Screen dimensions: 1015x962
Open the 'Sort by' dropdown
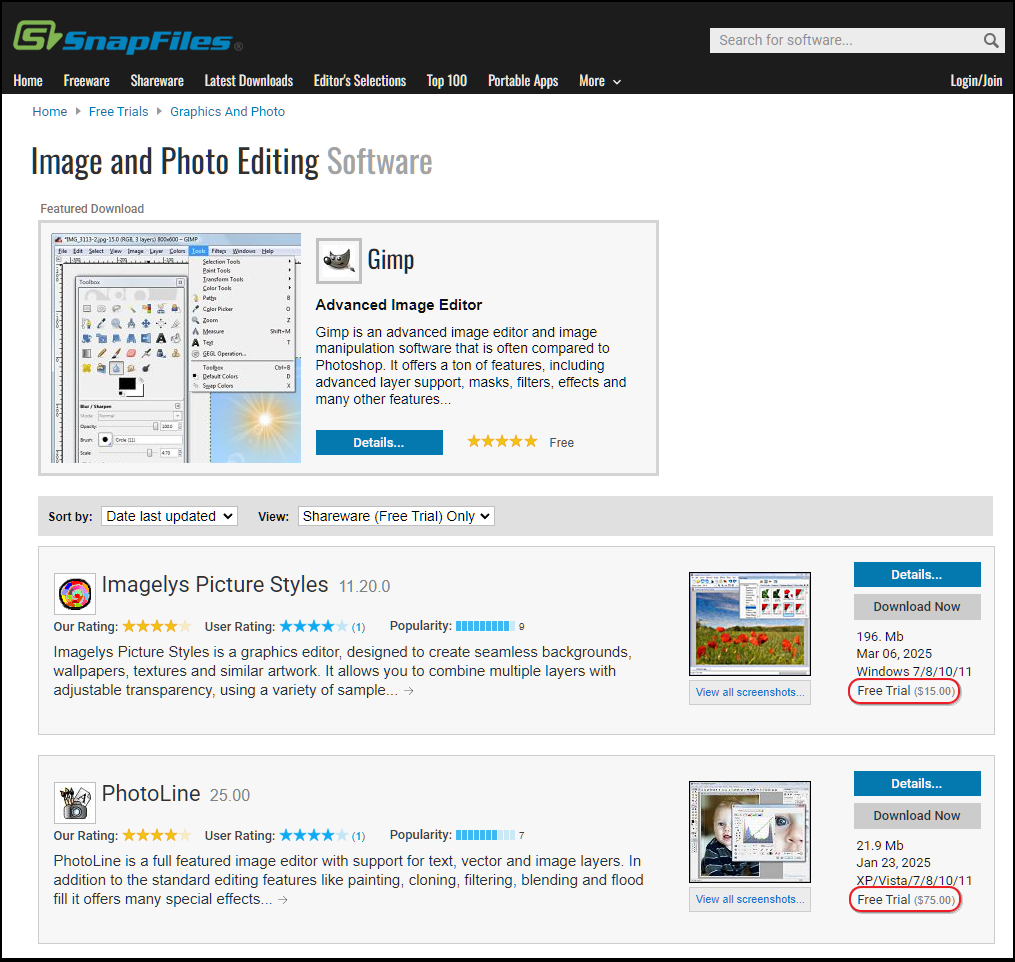click(168, 516)
